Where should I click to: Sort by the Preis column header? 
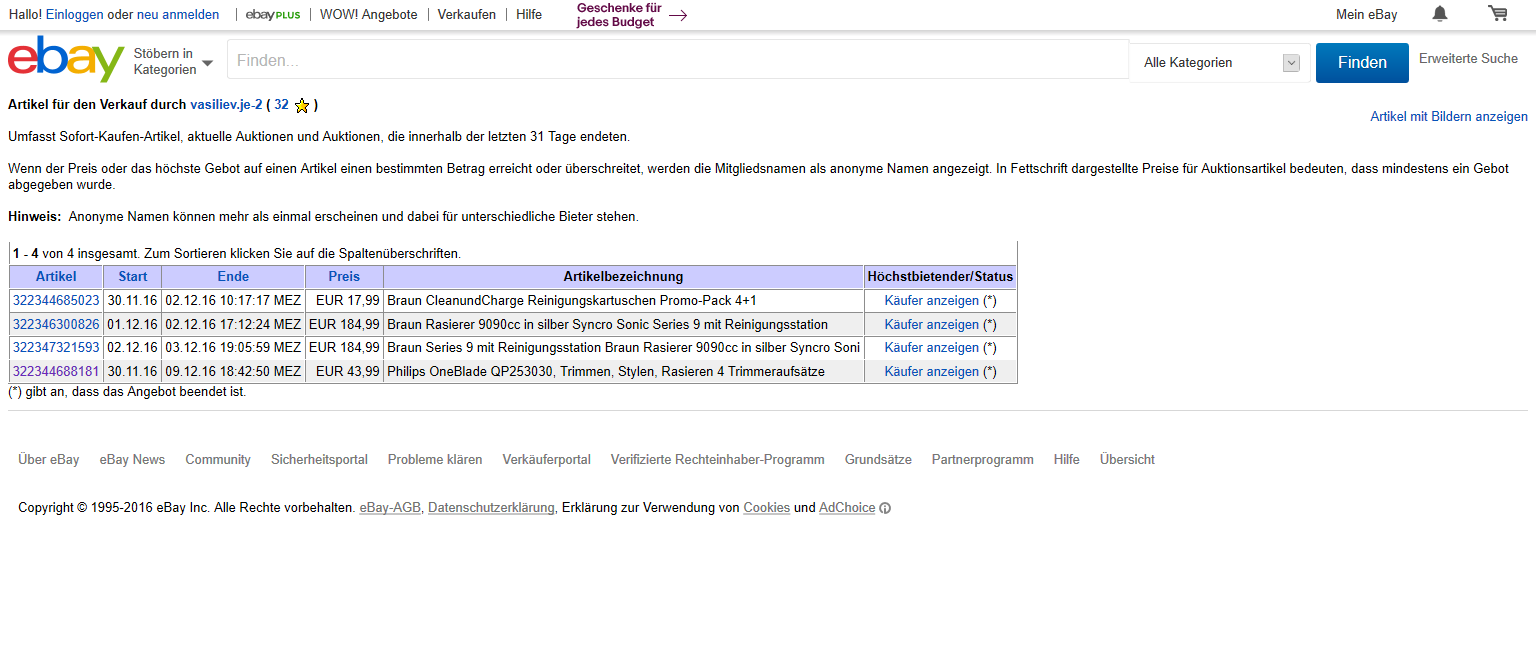344,276
